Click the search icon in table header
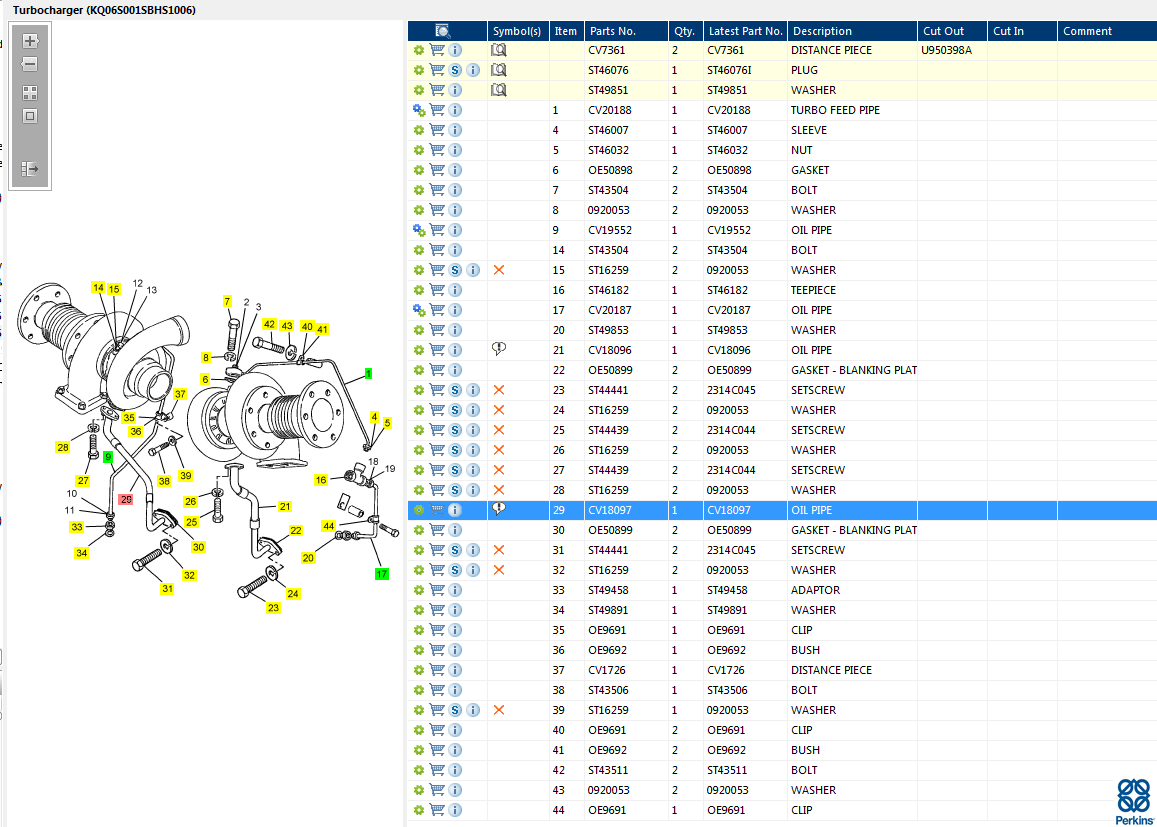The image size is (1157, 827). point(443,31)
